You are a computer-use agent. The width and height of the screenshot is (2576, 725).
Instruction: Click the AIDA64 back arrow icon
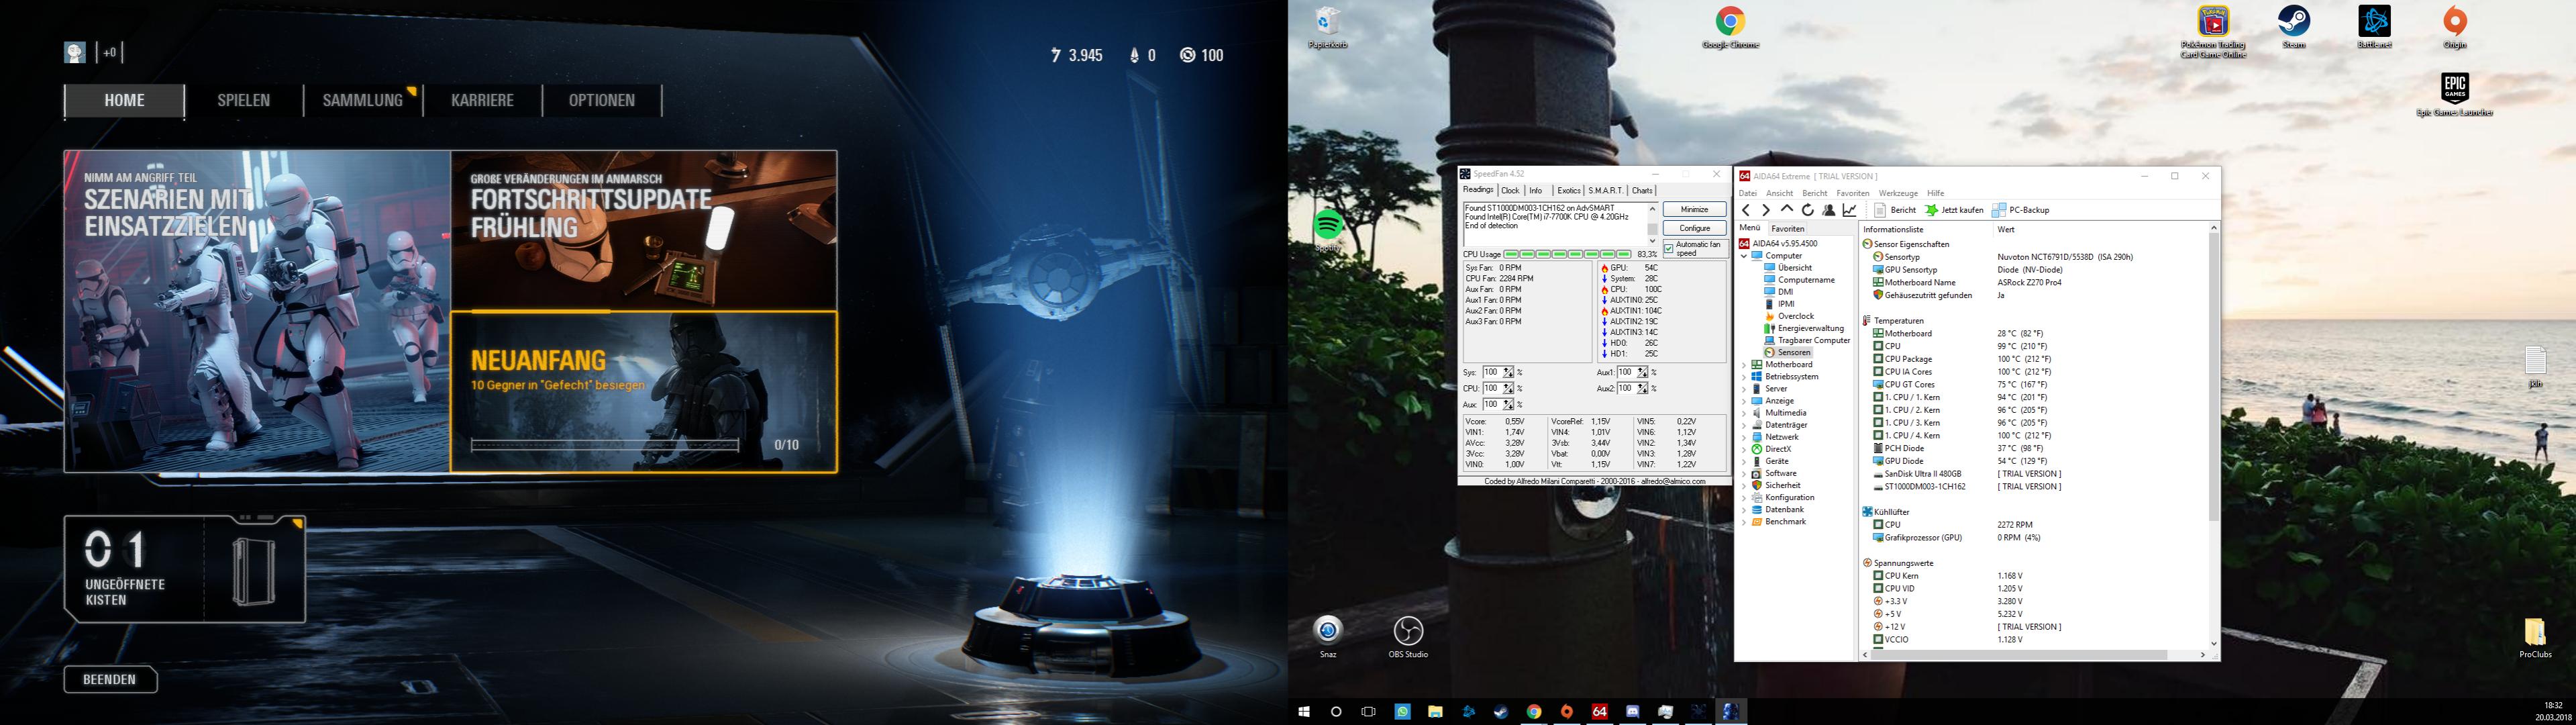pyautogui.click(x=1746, y=210)
